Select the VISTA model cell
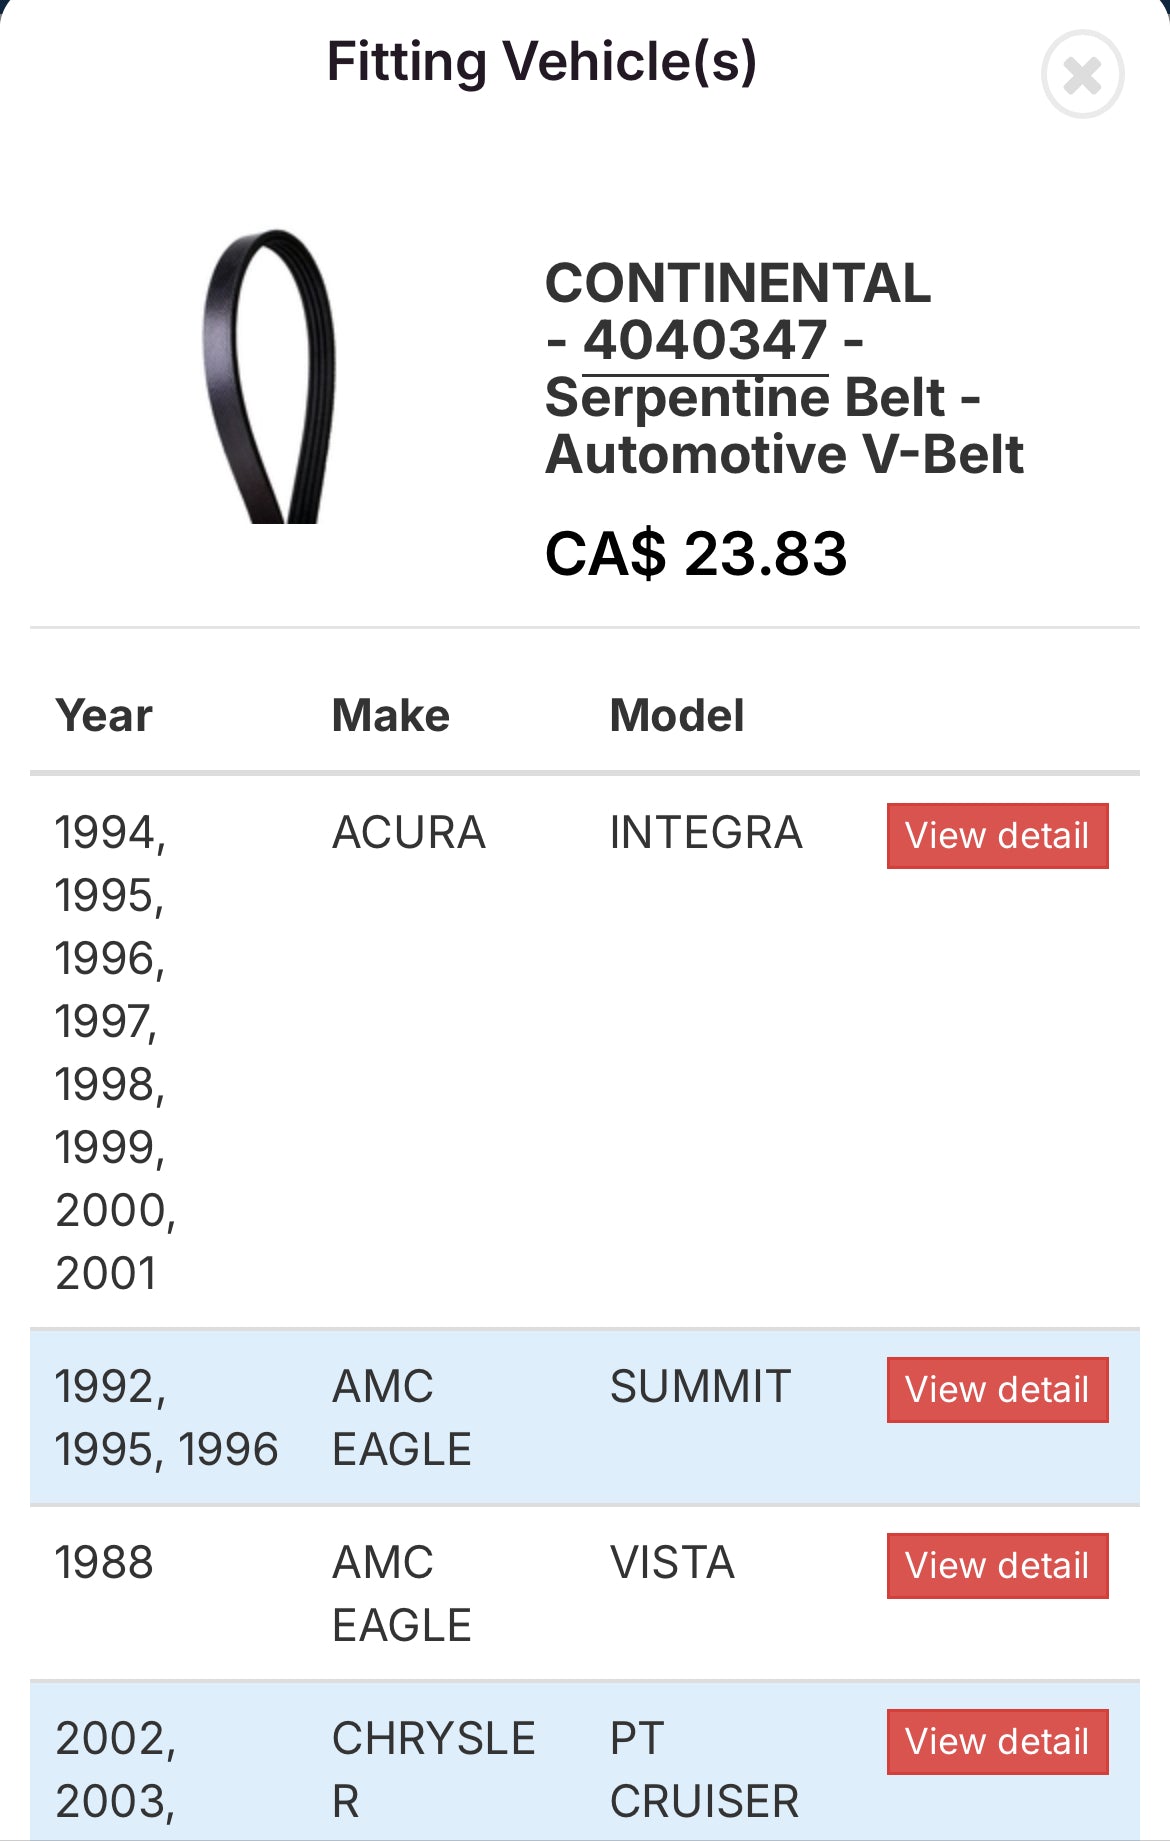Viewport: 1170px width, 1841px height. click(x=672, y=1563)
